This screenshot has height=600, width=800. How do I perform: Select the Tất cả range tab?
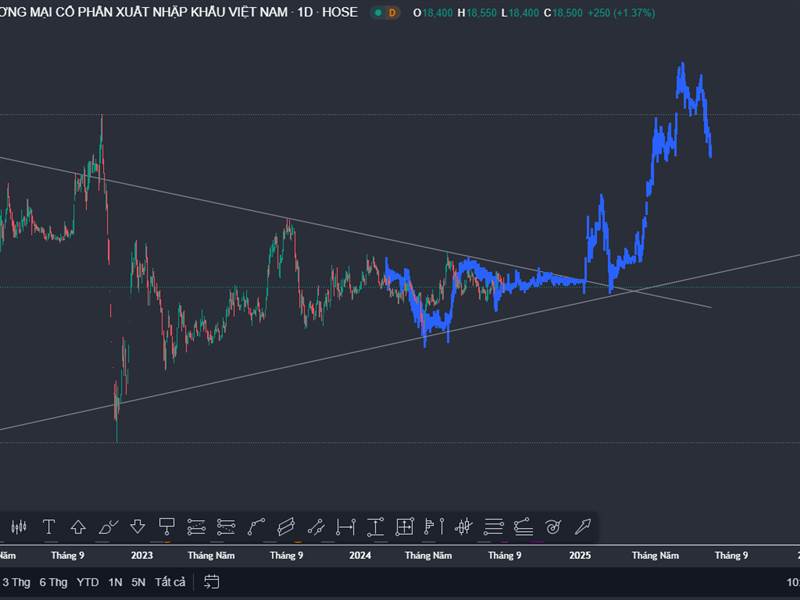170,580
